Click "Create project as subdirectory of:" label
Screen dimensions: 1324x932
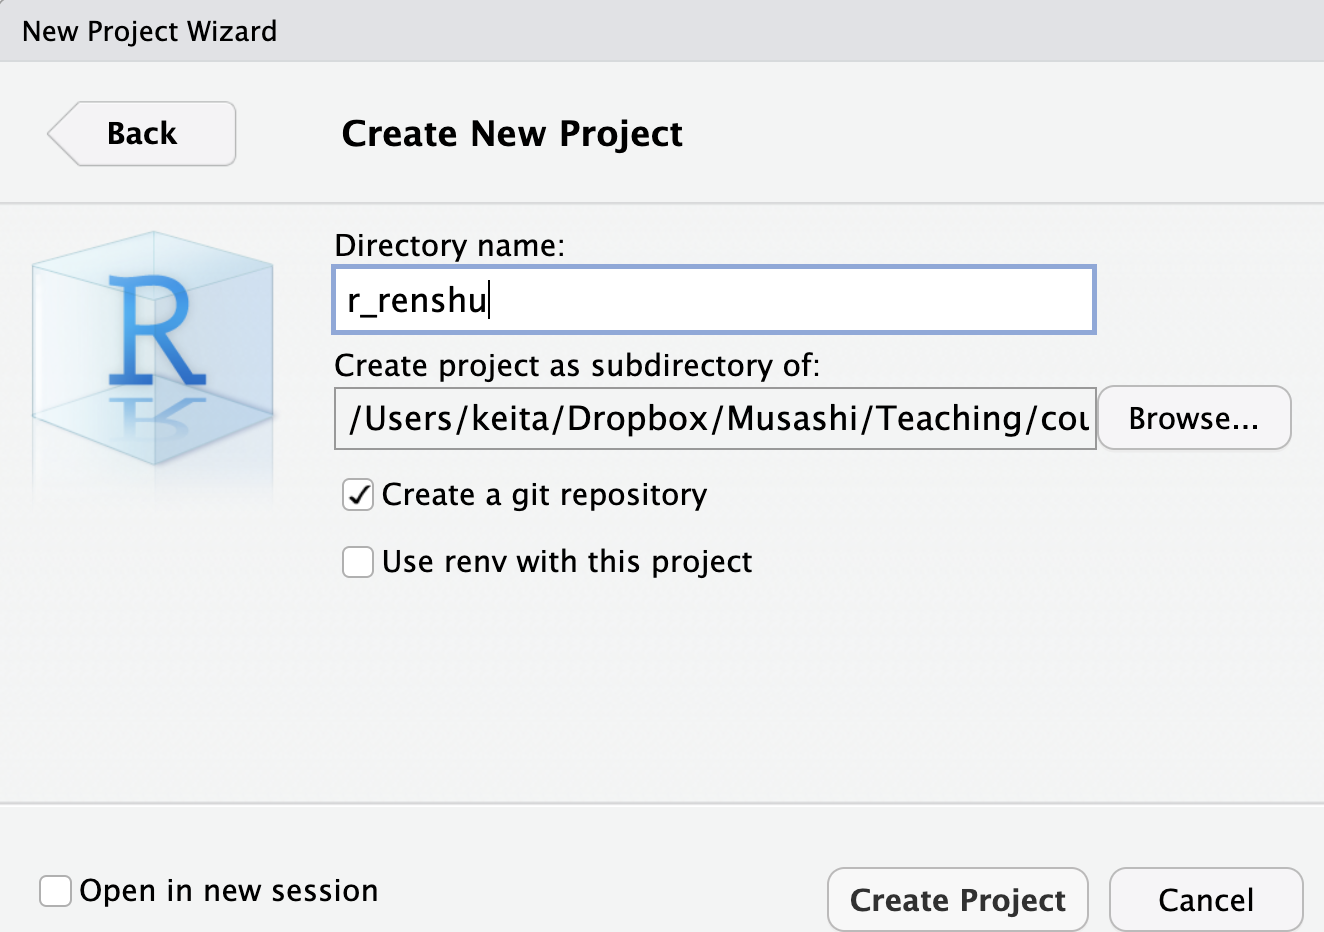point(577,365)
